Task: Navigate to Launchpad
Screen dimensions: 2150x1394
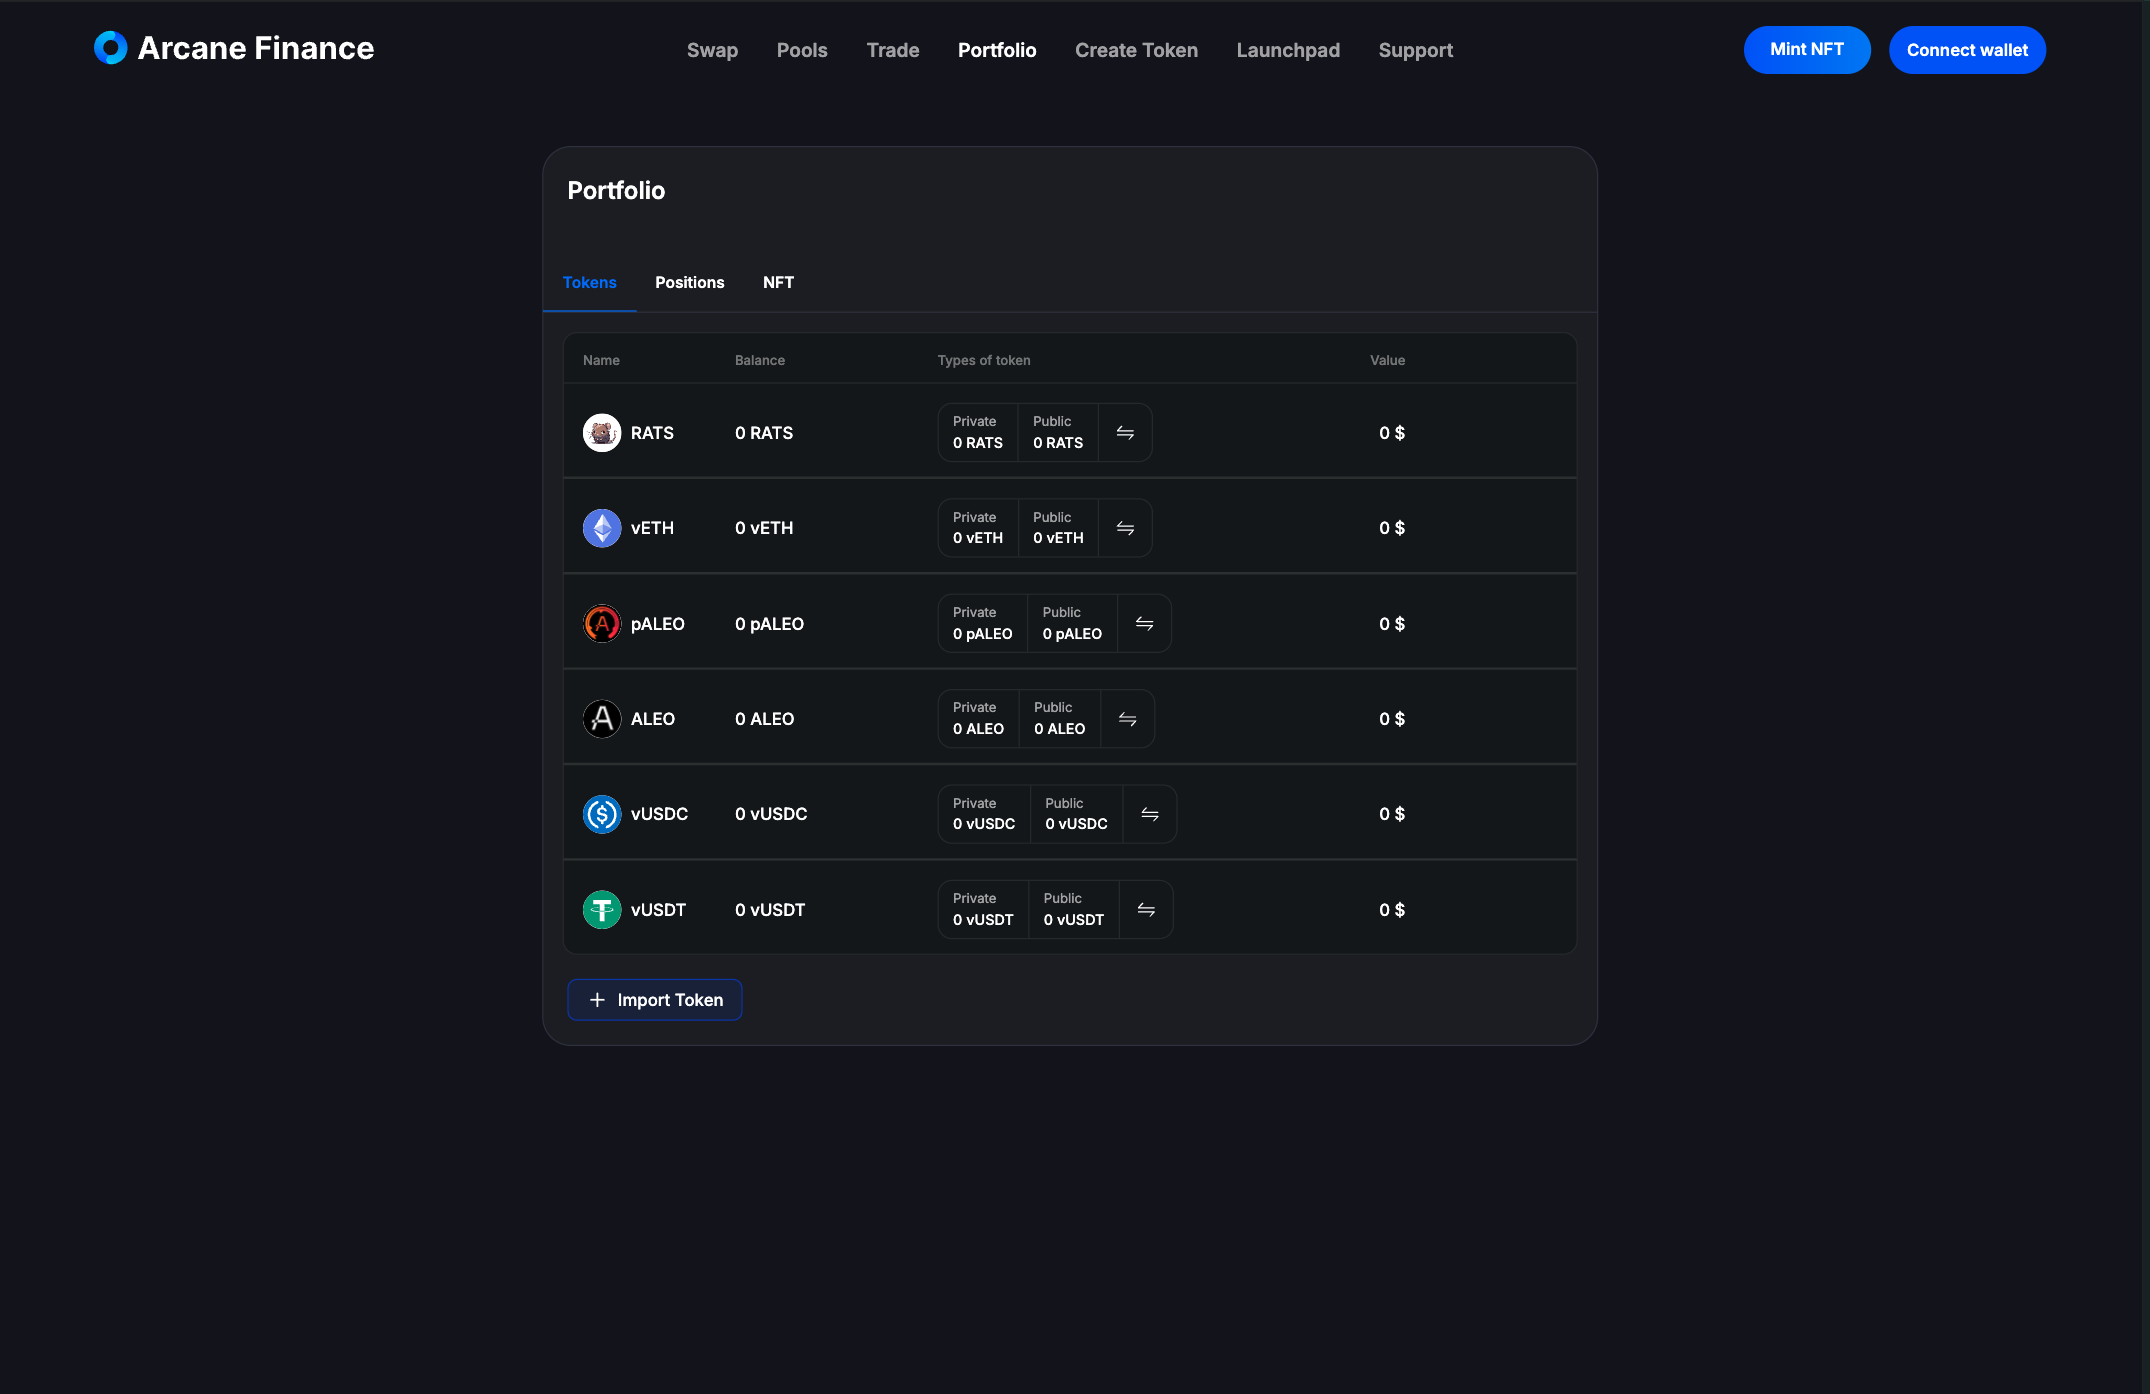Action: coord(1288,50)
